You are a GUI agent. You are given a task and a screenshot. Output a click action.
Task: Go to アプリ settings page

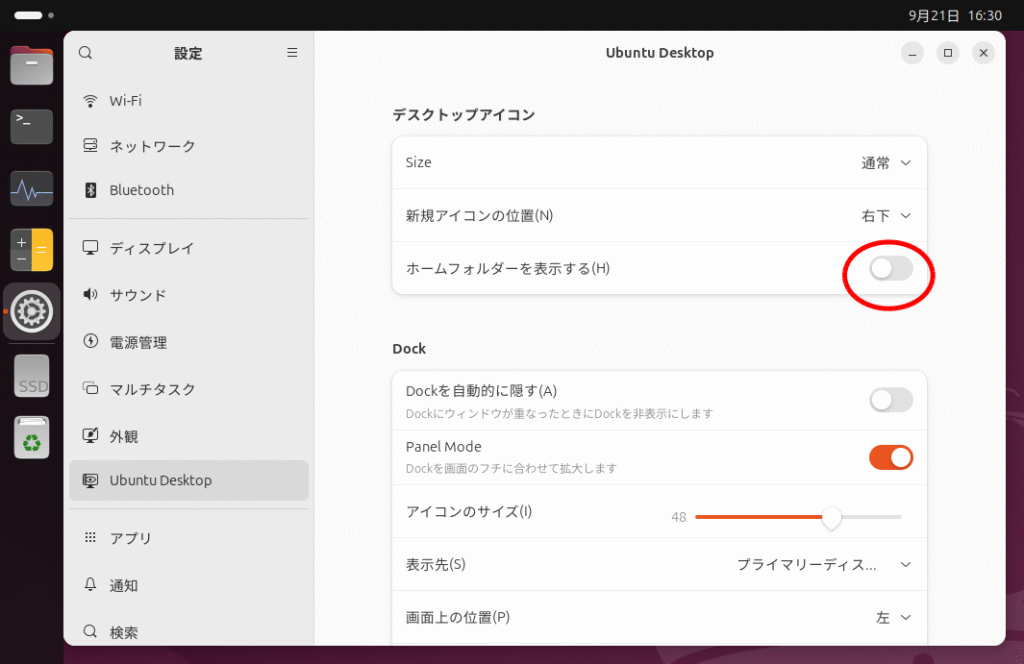[189, 537]
